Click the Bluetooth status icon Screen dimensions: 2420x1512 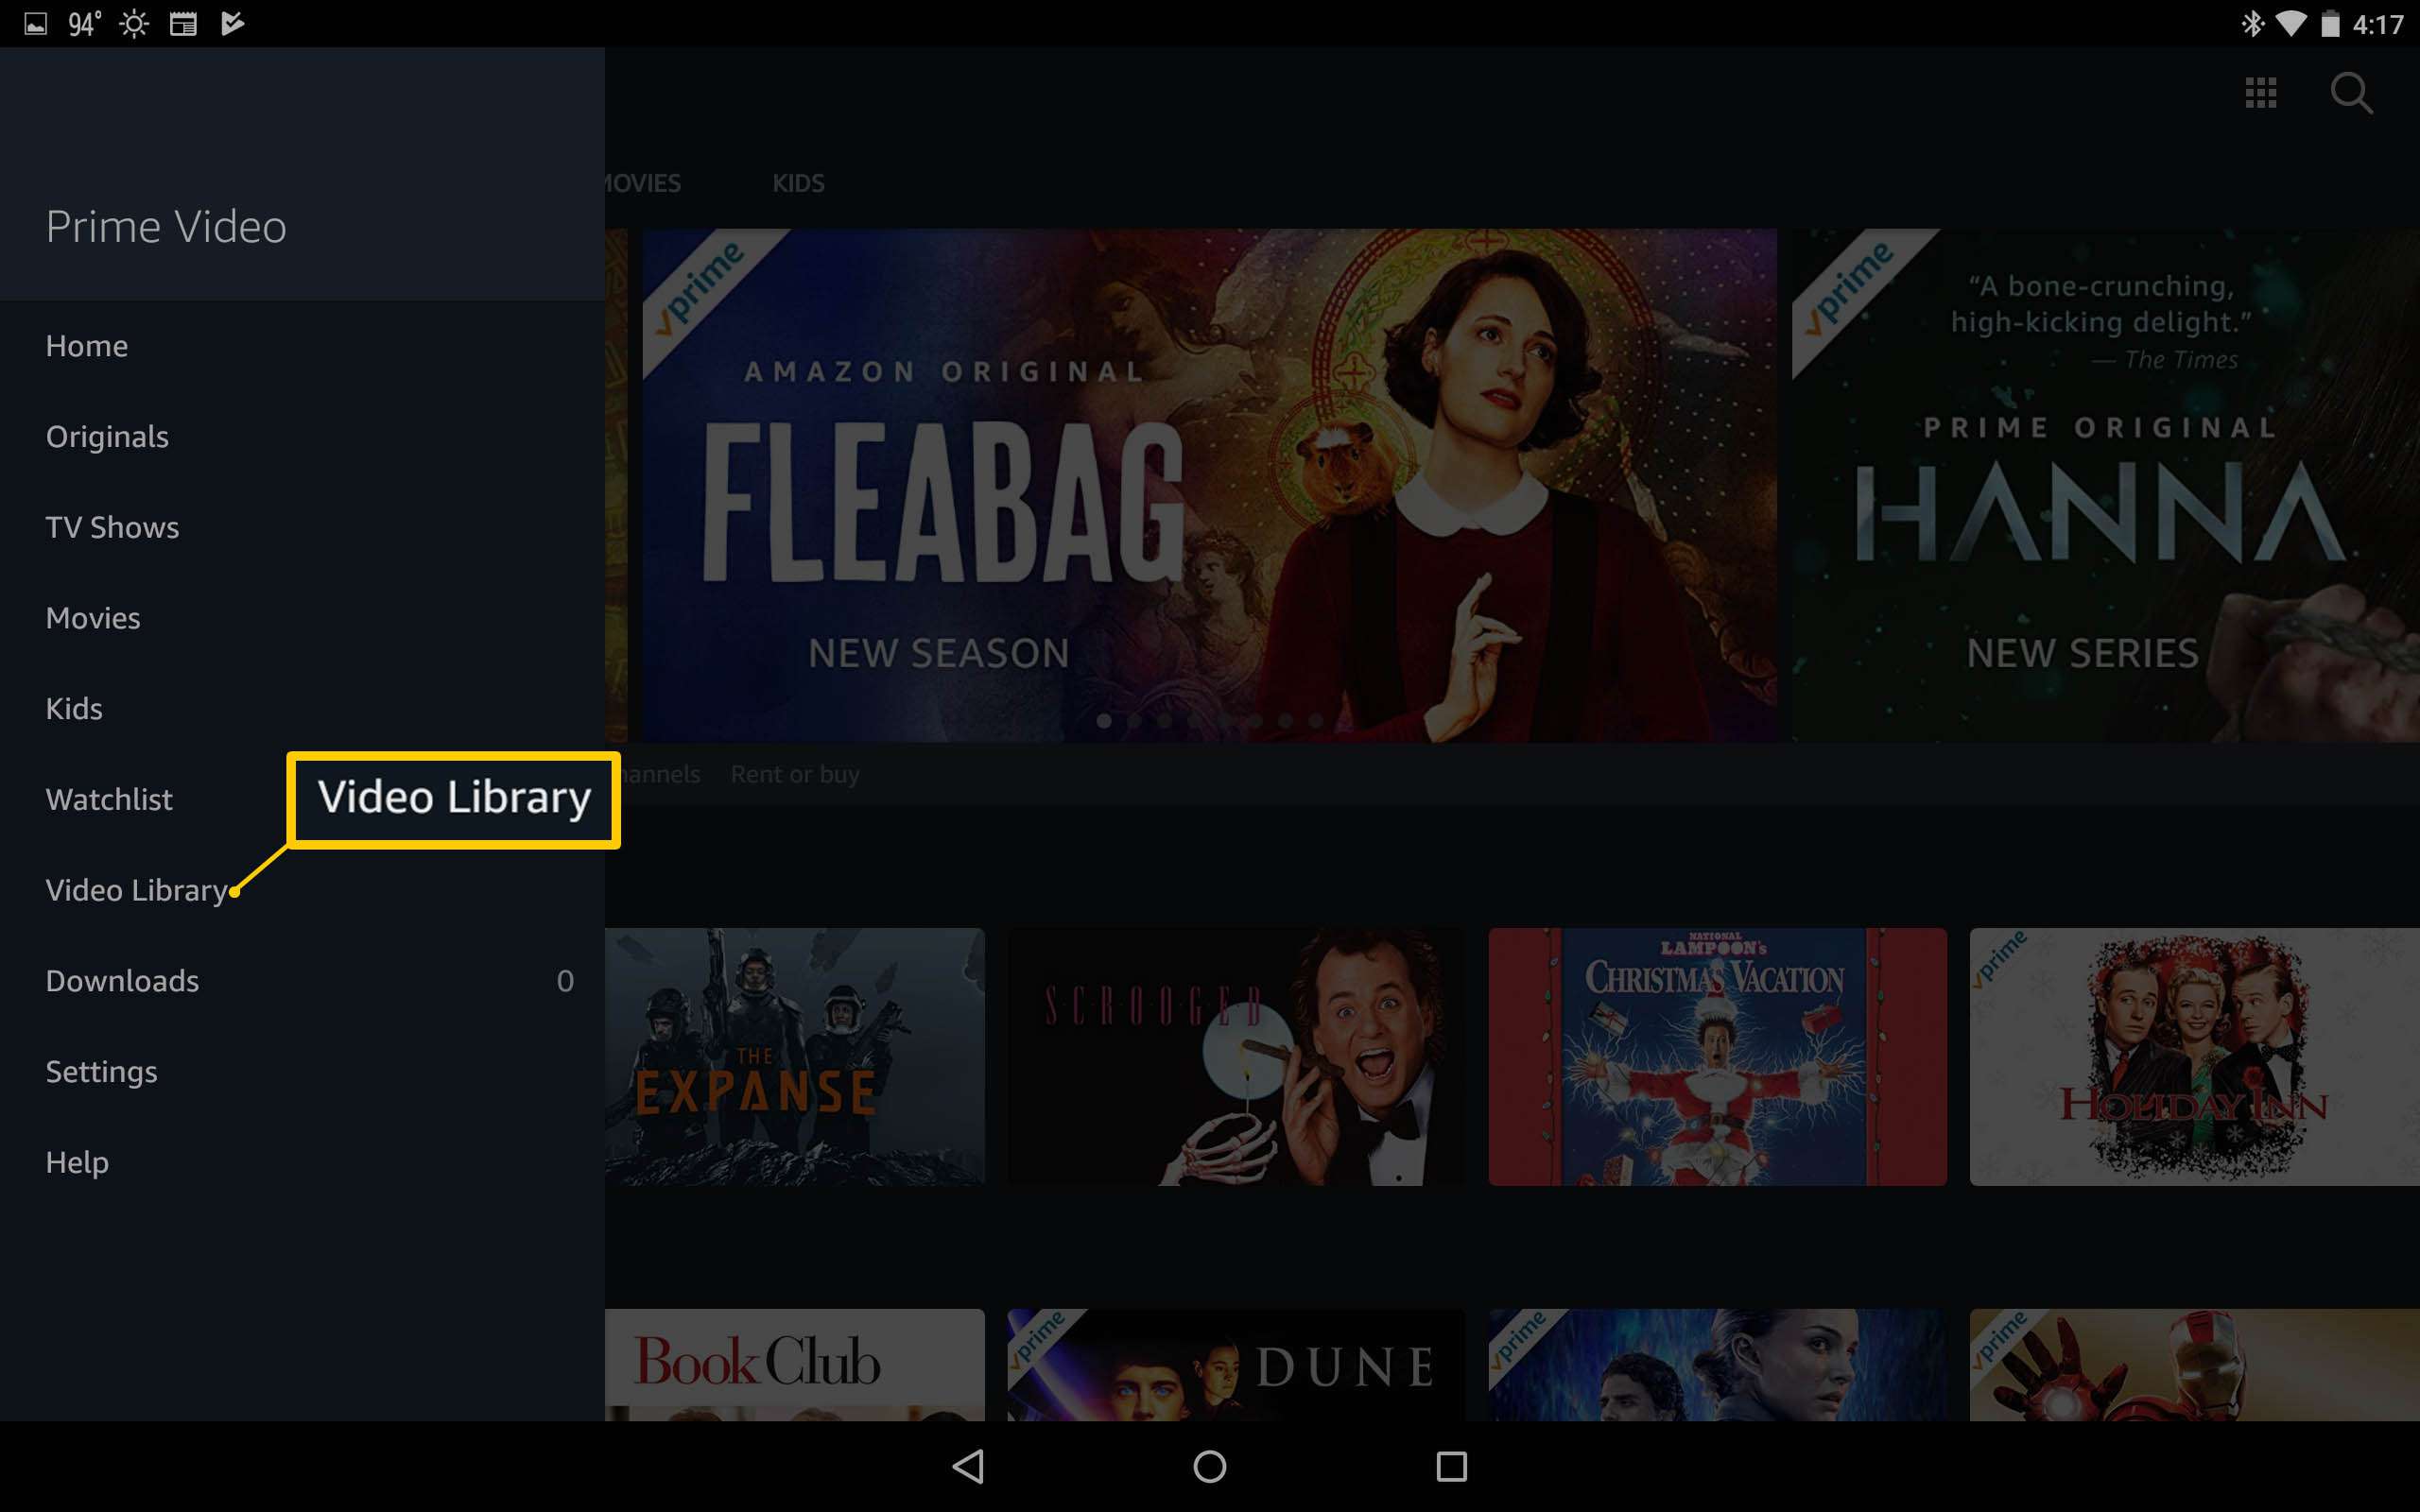2251,23
